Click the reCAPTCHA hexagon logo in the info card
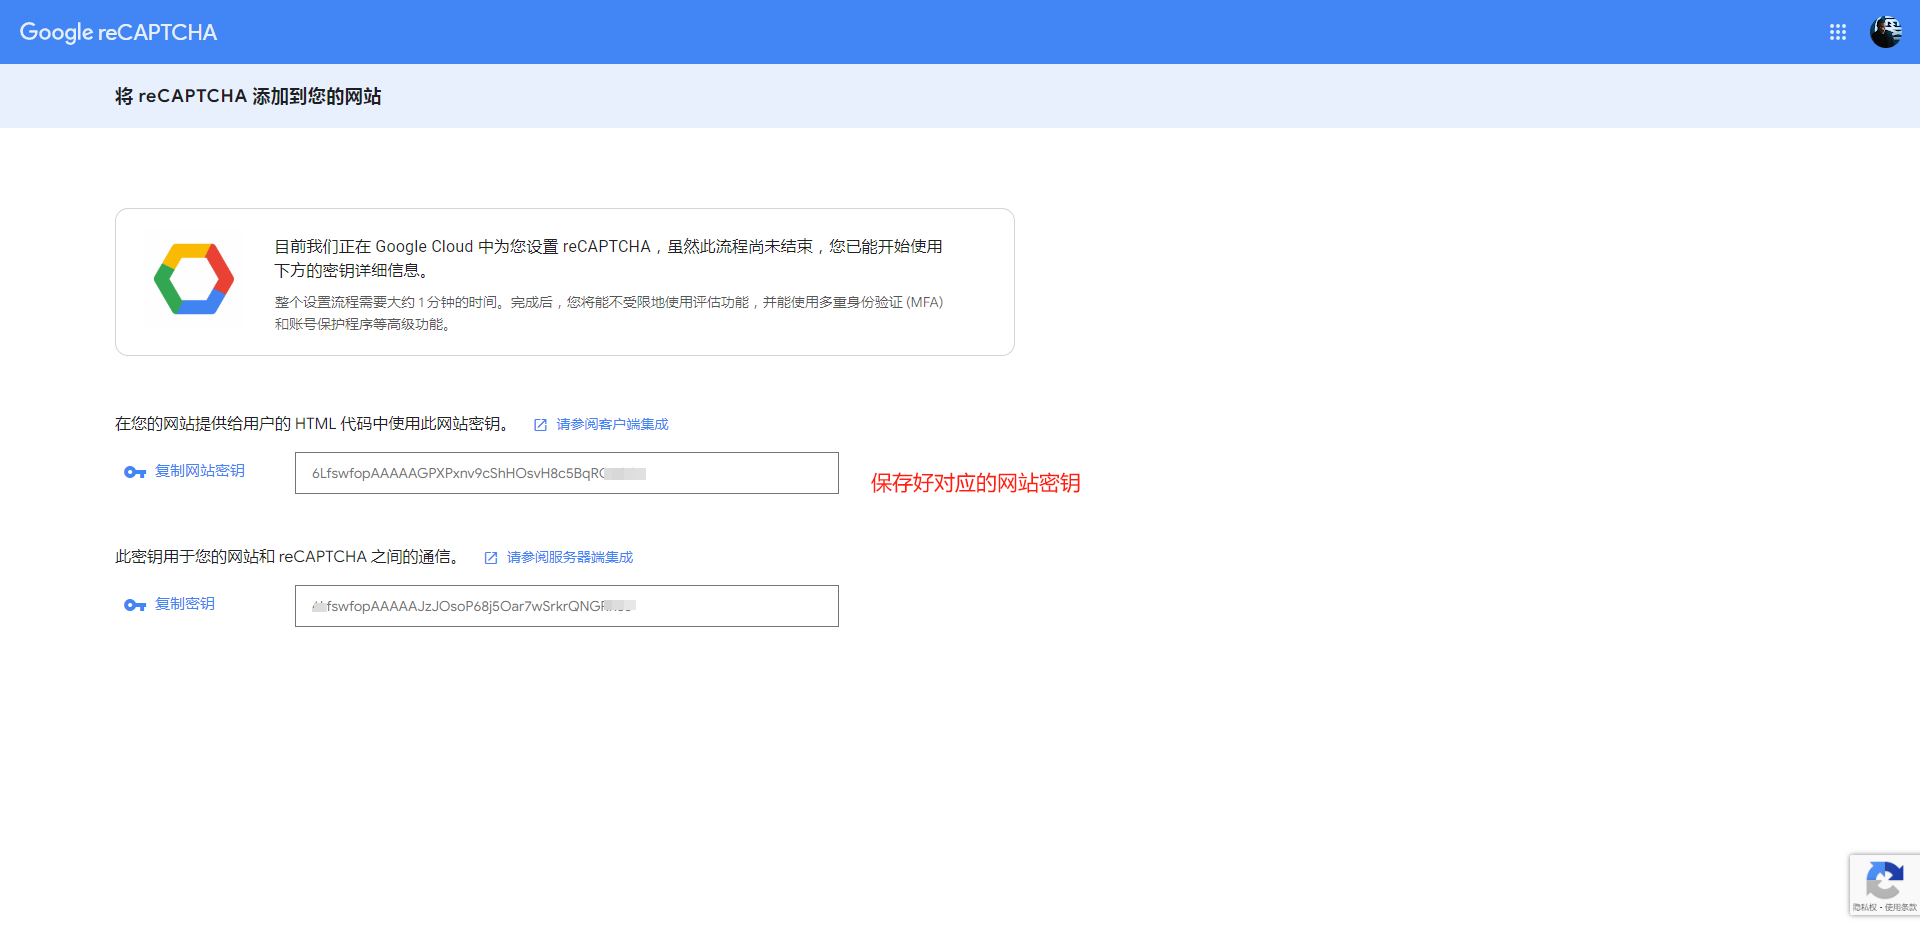 193,278
